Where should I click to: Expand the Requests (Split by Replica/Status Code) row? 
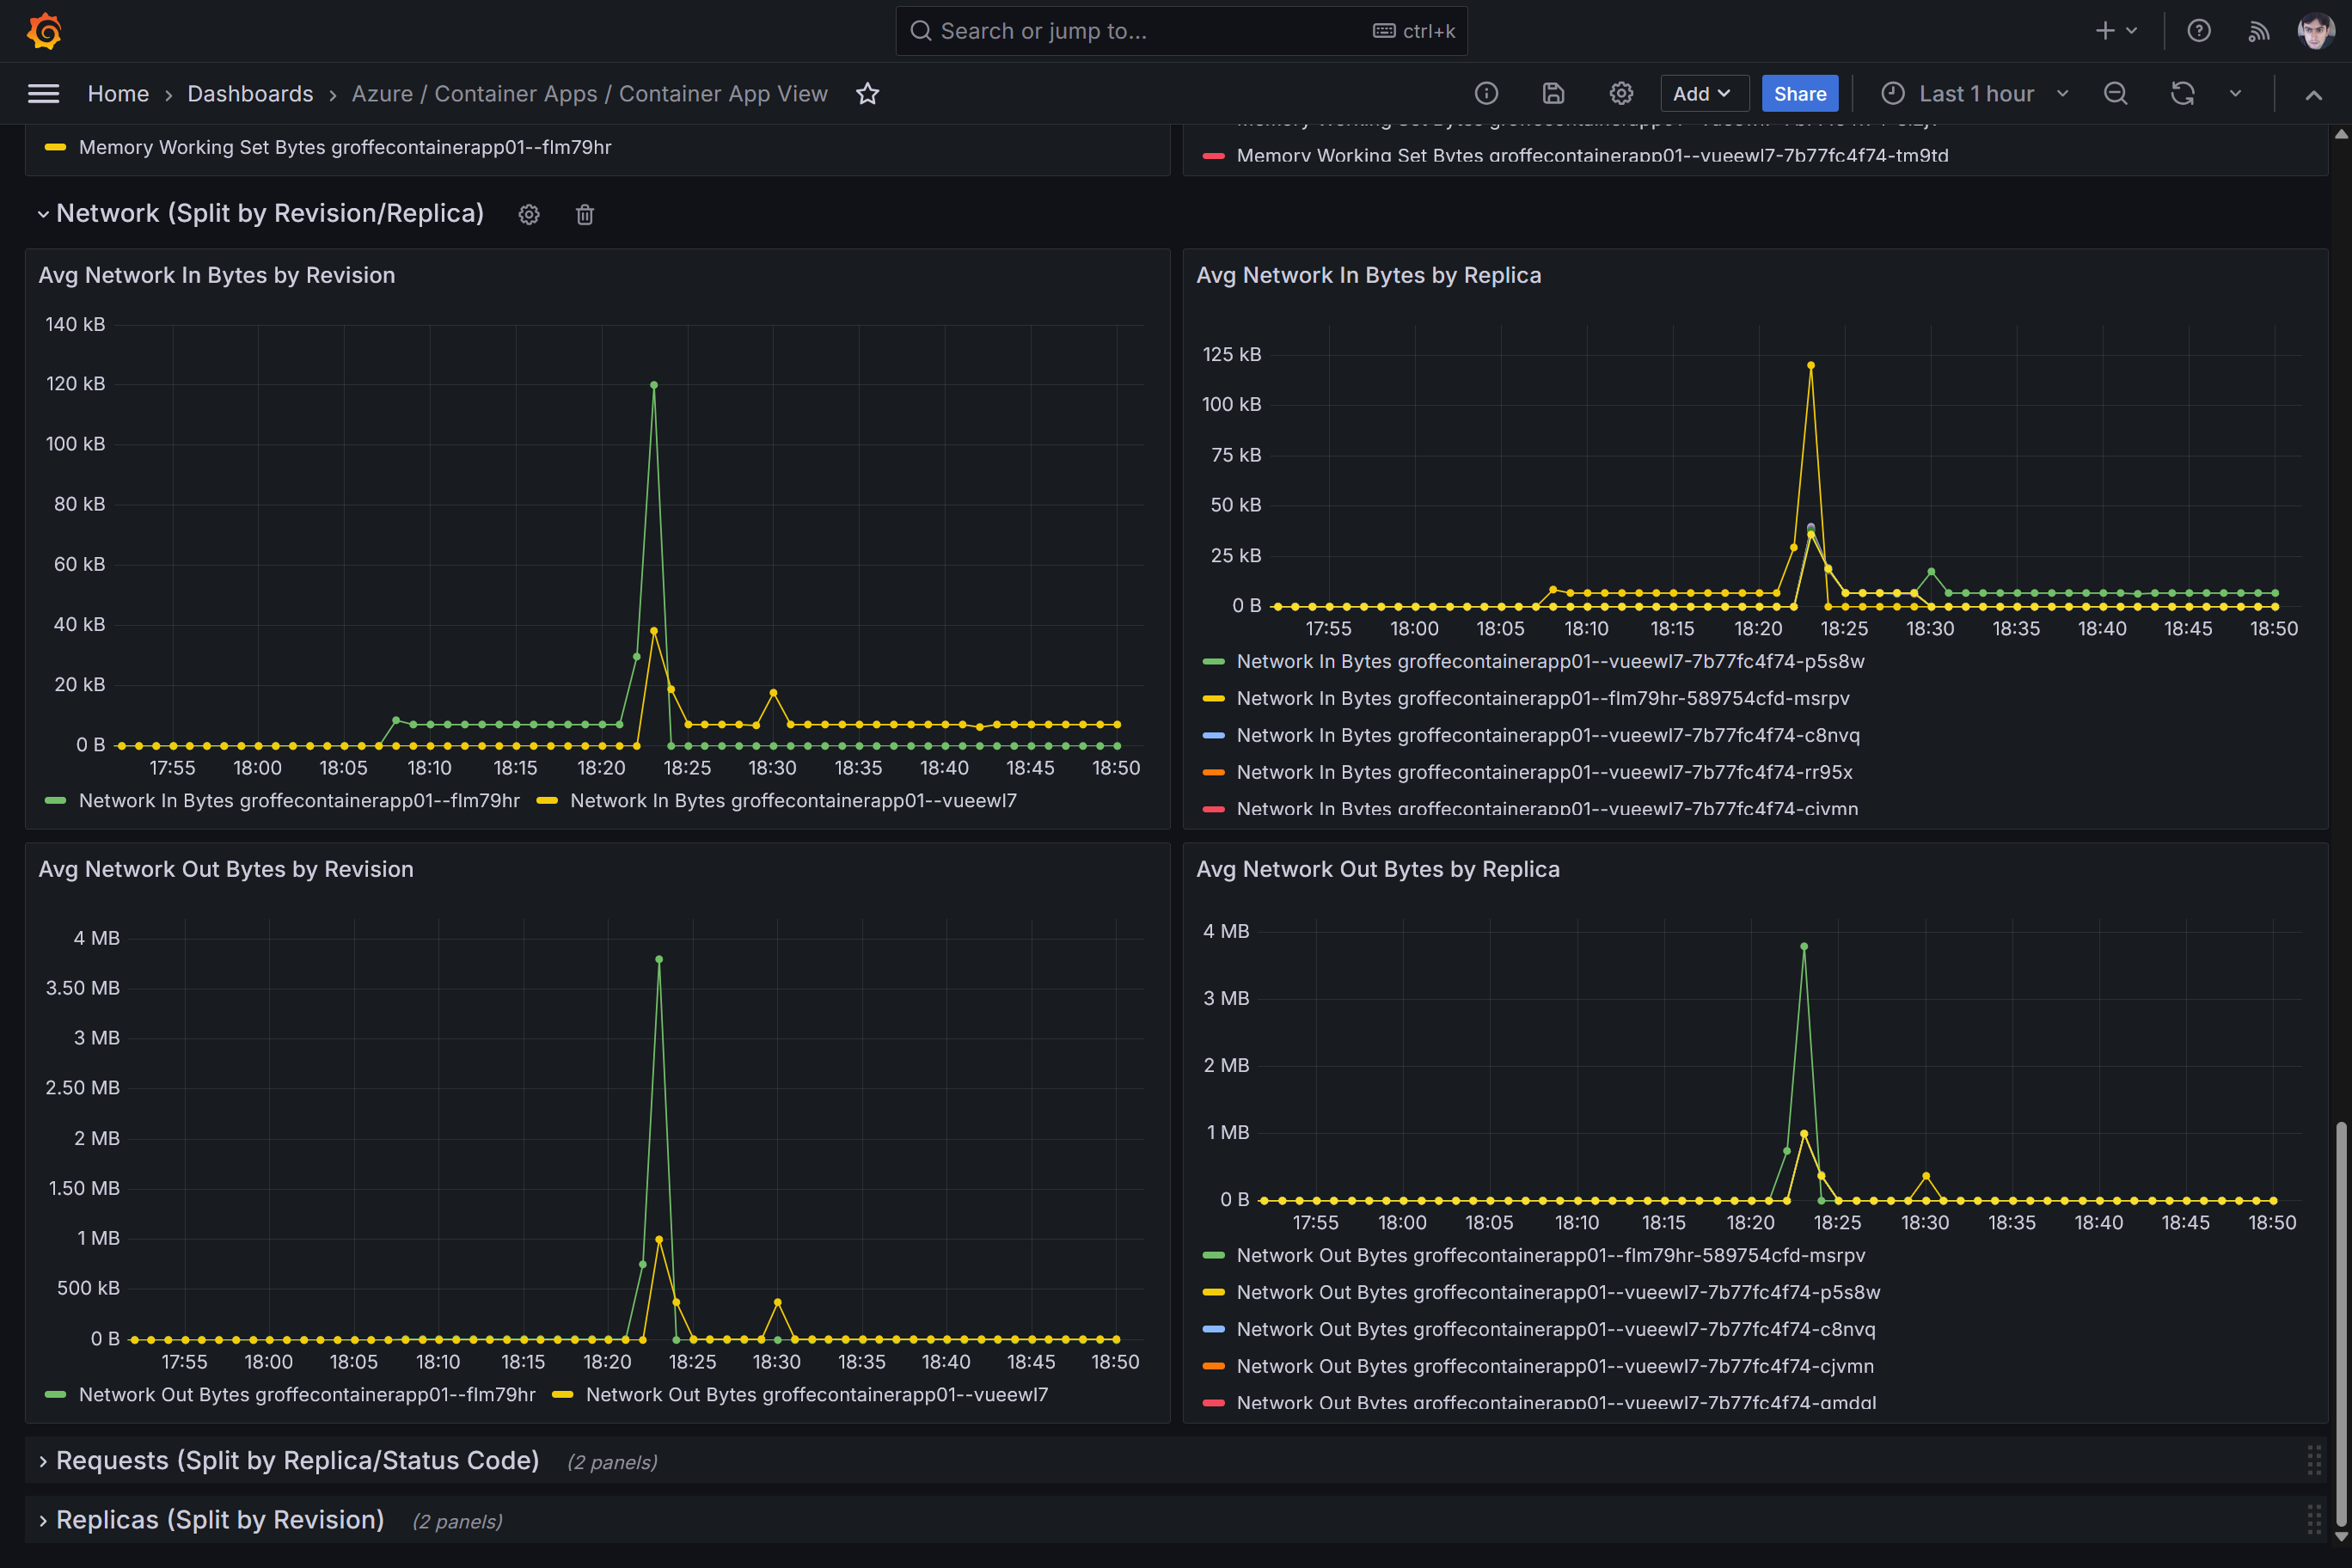pos(297,1461)
